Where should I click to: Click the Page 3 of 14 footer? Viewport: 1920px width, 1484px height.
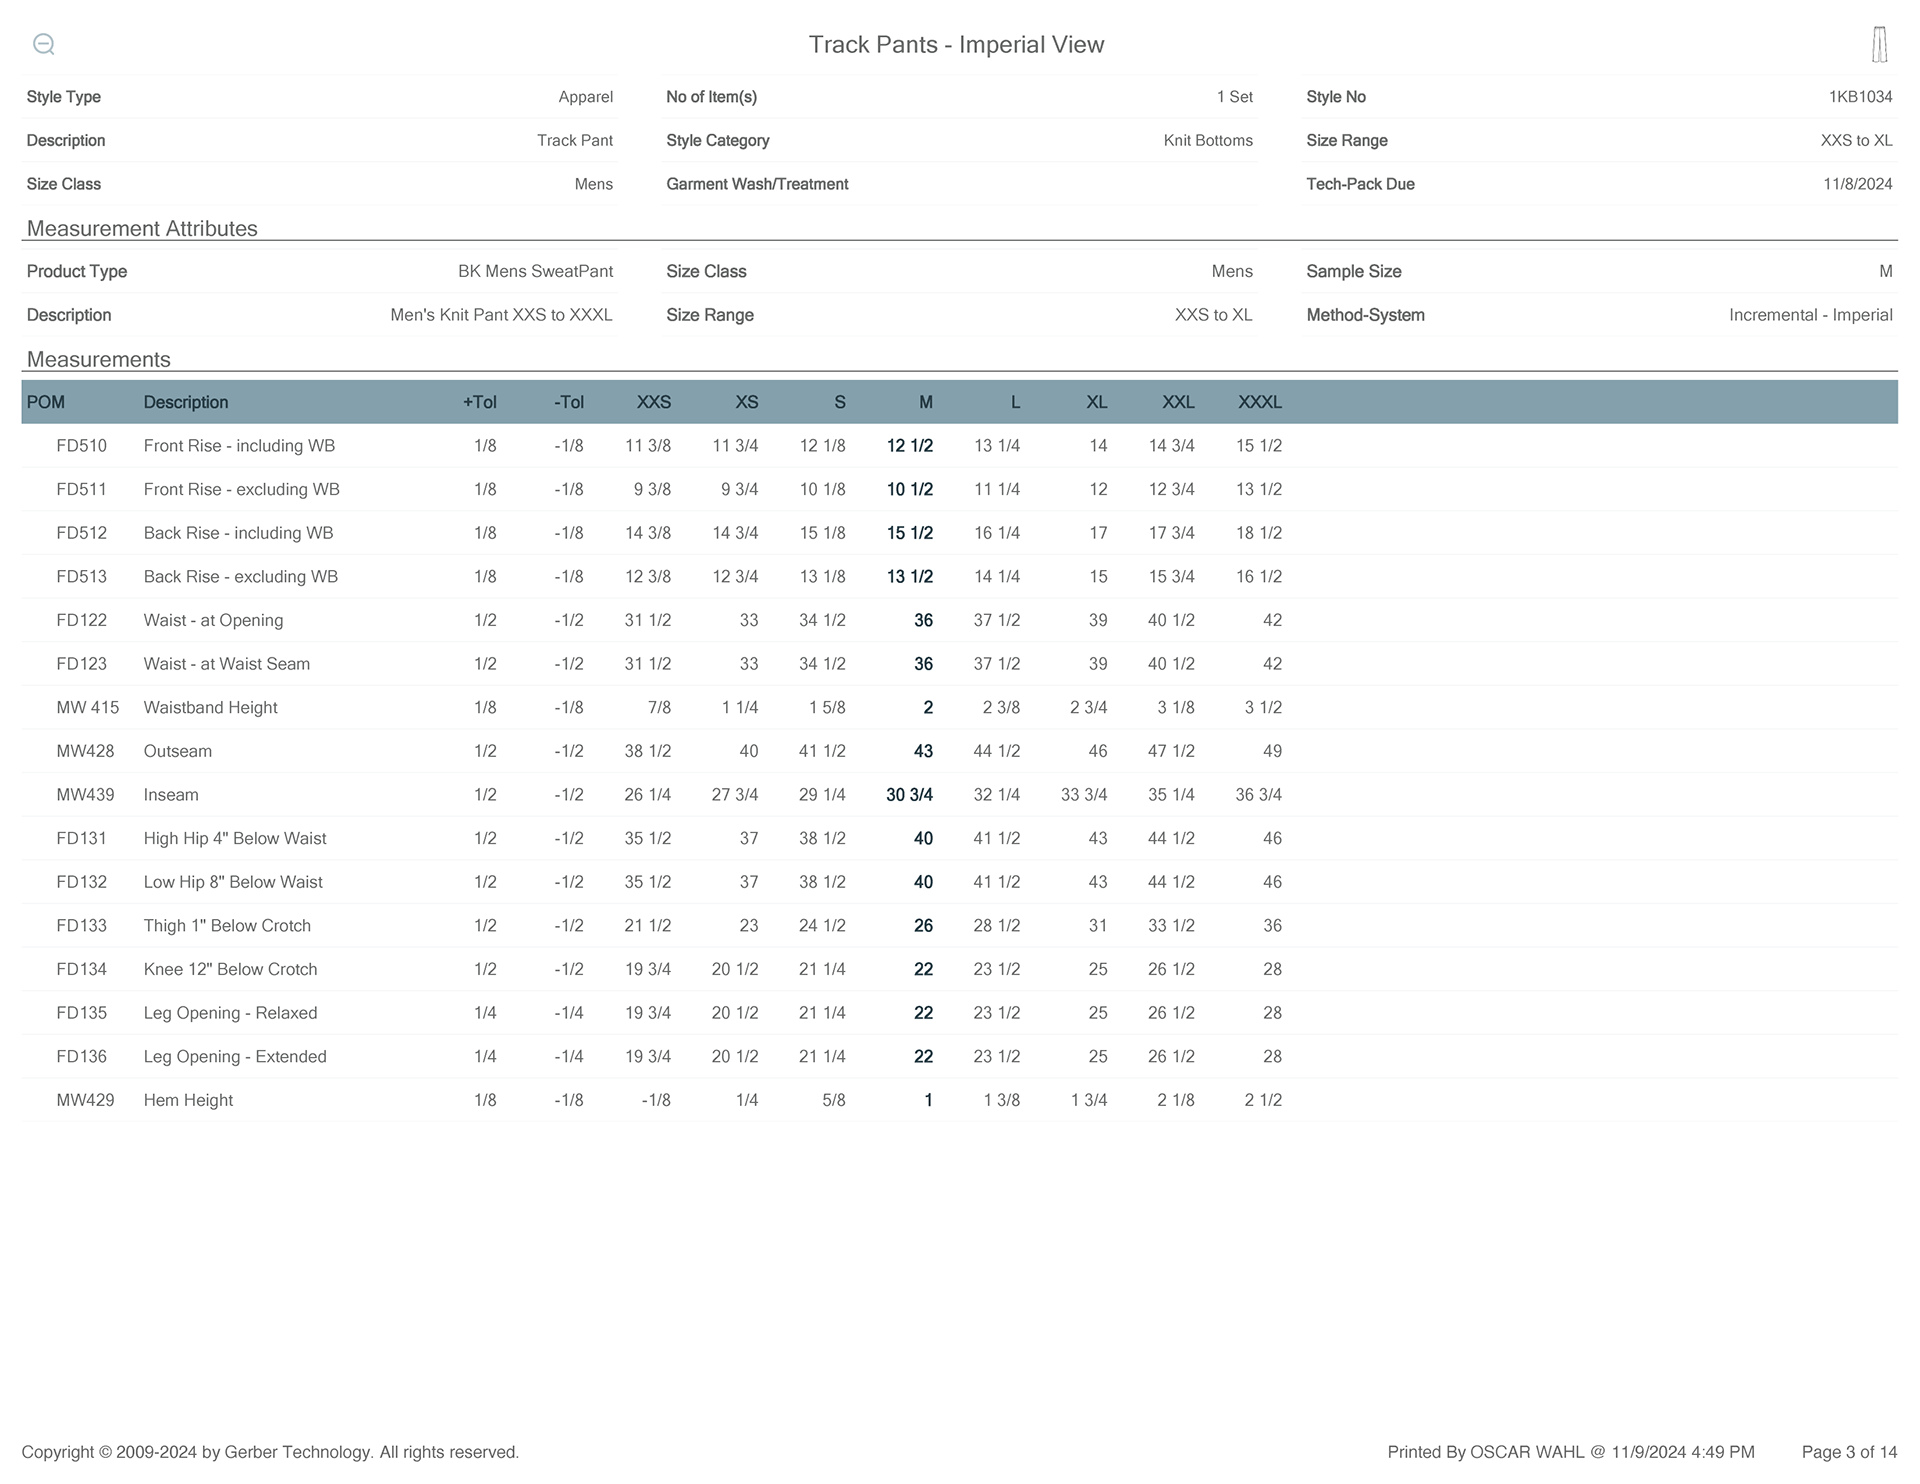[1849, 1452]
